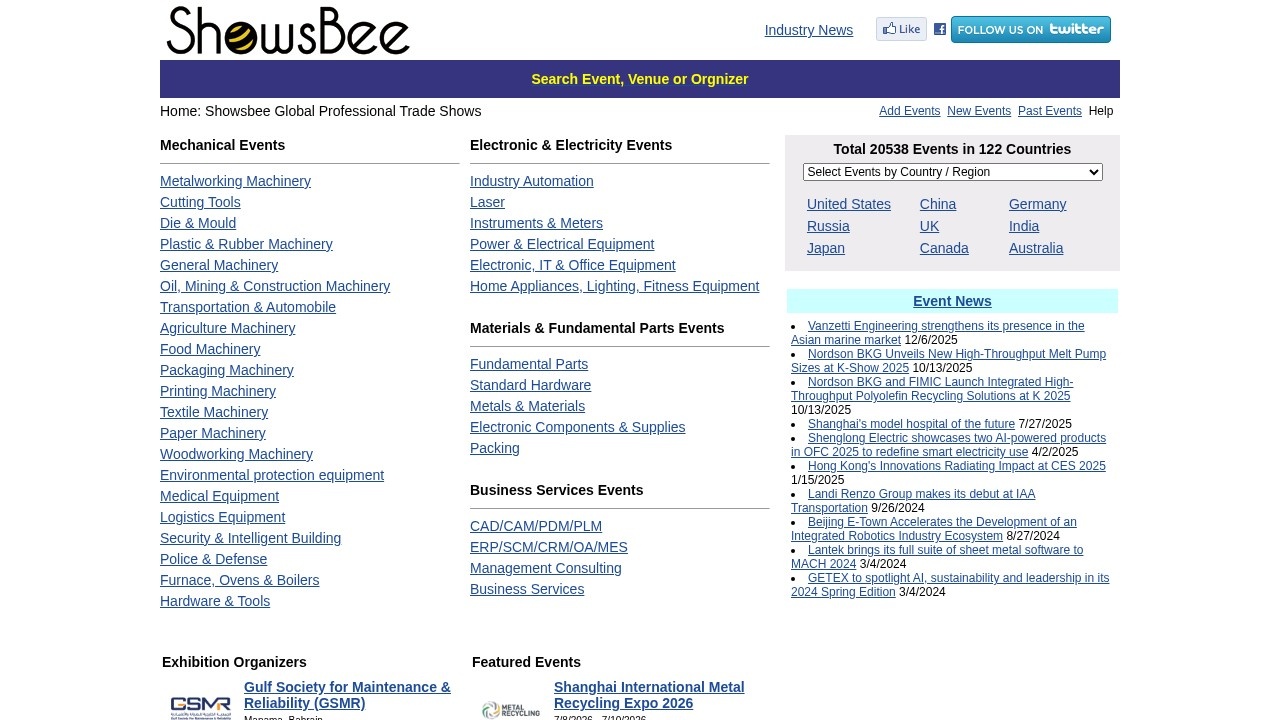Open the Add Events page
Screen dimensions: 1280x720
(x=909, y=111)
